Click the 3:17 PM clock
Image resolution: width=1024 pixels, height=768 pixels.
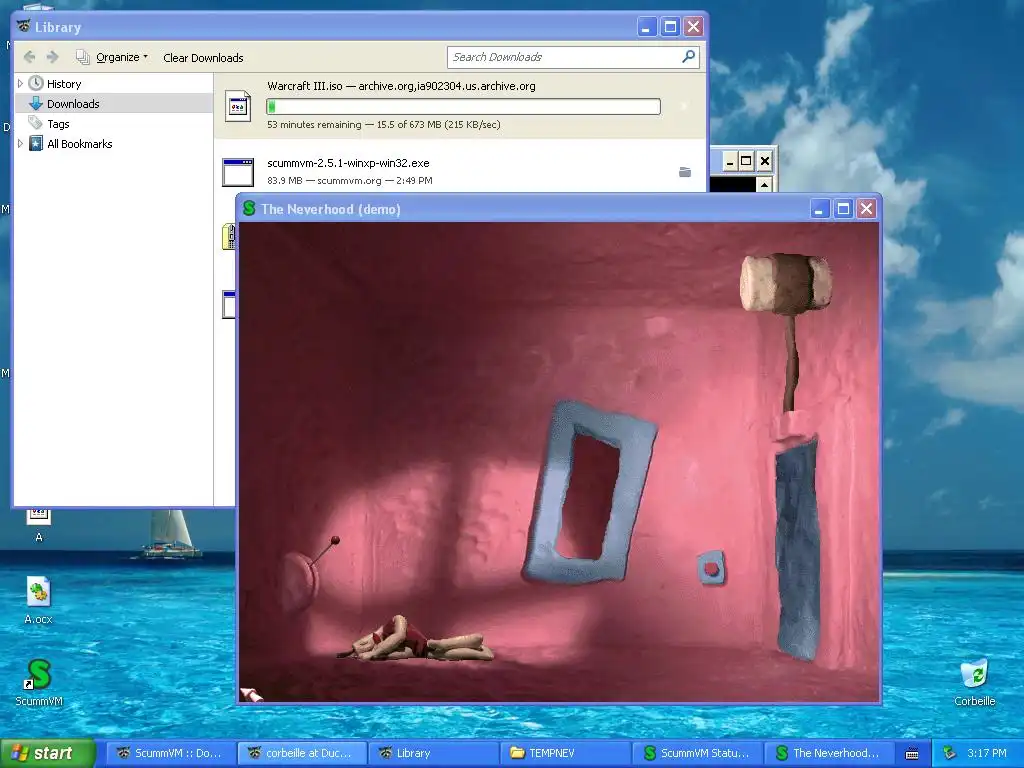click(986, 753)
